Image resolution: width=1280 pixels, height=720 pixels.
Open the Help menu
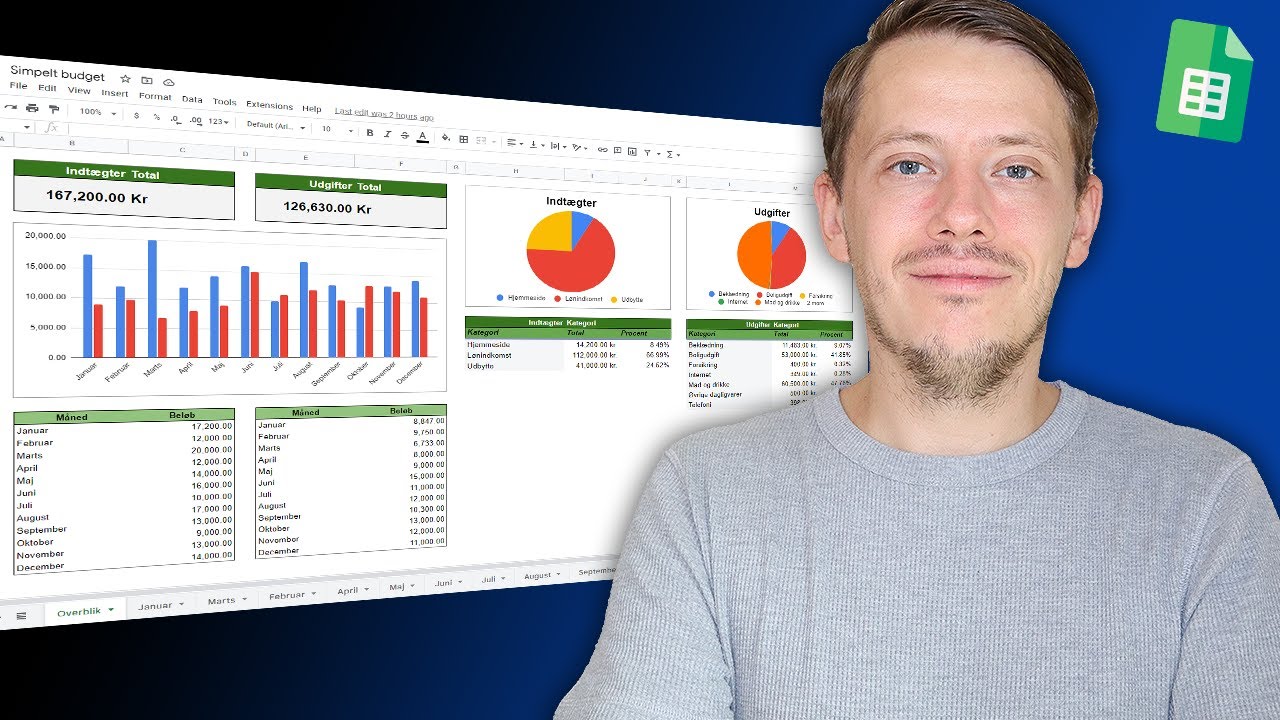[312, 109]
